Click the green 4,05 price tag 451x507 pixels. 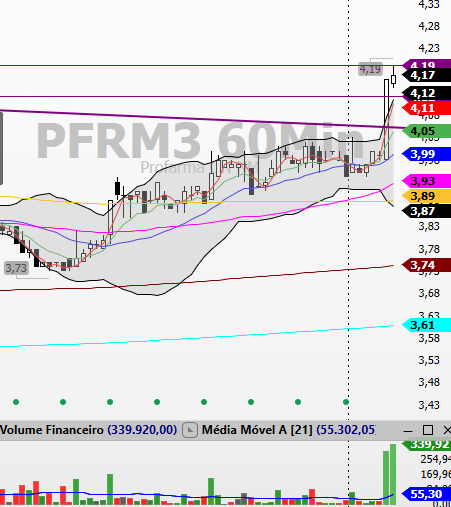pos(427,131)
